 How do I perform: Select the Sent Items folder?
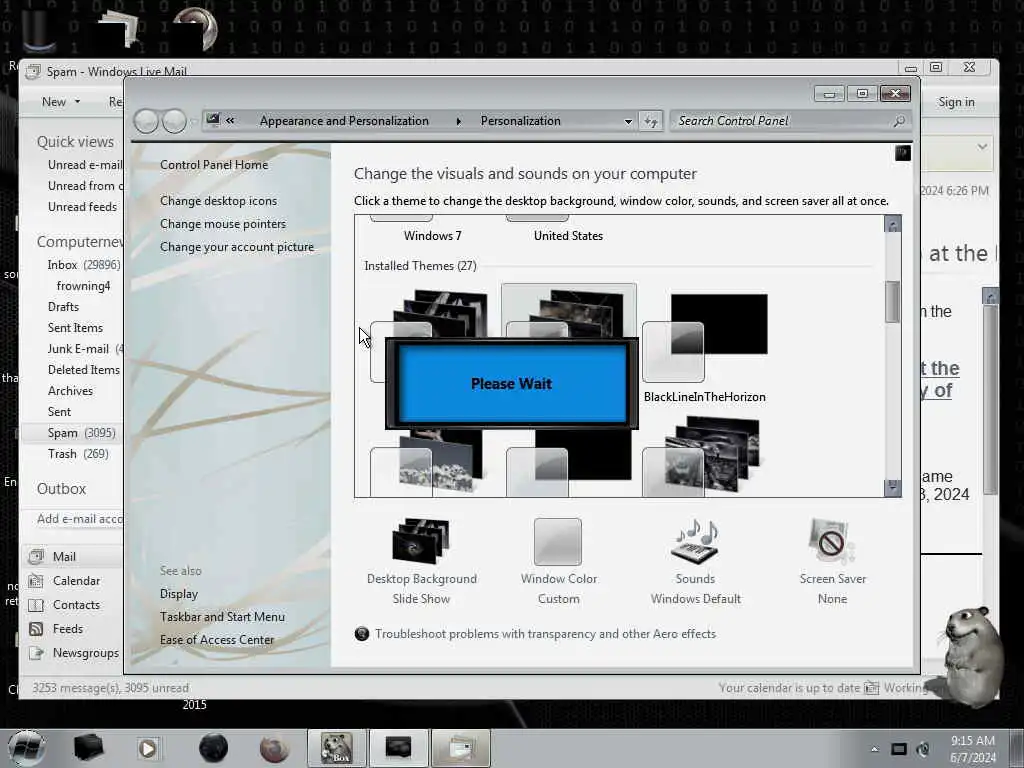coord(75,327)
